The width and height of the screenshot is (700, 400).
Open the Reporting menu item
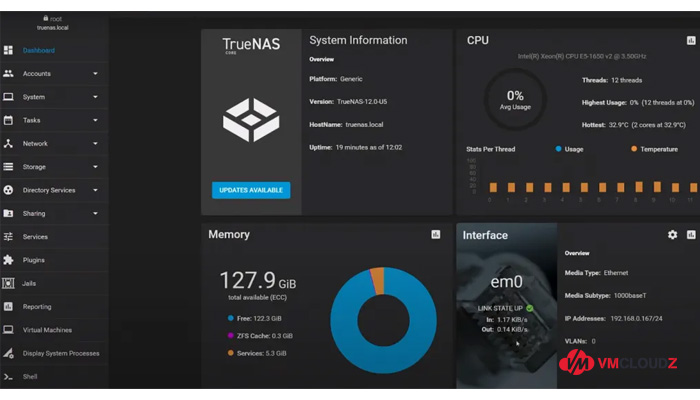[54, 306]
